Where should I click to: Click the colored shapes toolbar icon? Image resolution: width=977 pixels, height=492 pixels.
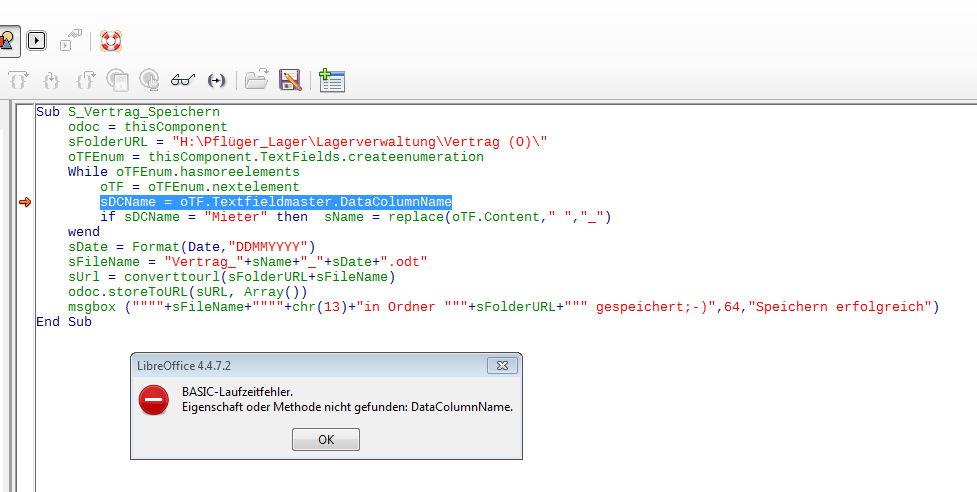tap(7, 41)
